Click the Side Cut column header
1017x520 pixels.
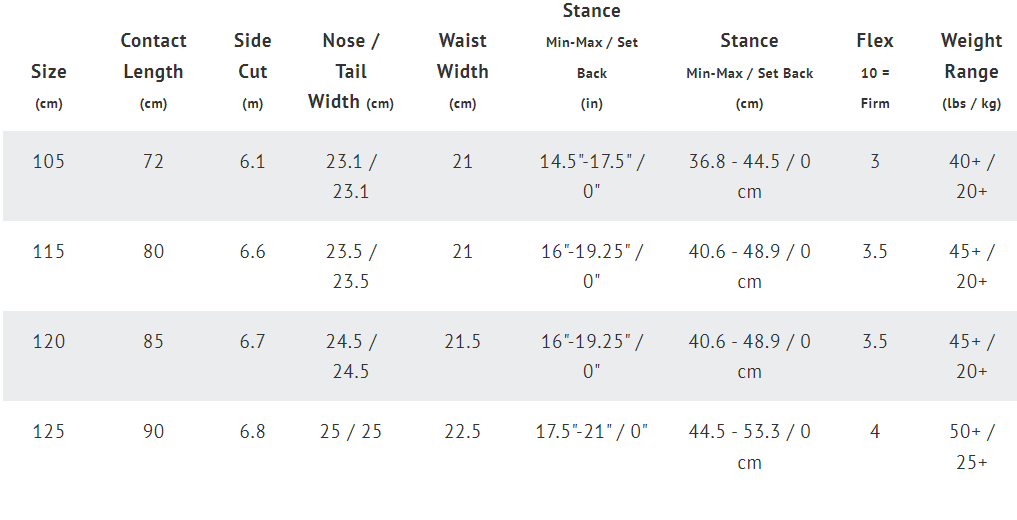pos(252,71)
